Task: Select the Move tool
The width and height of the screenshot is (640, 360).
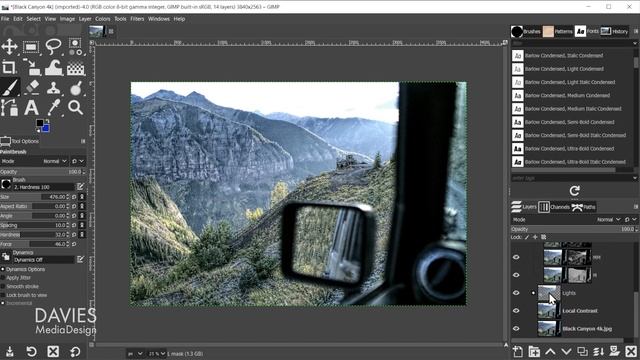Action: click(x=9, y=47)
